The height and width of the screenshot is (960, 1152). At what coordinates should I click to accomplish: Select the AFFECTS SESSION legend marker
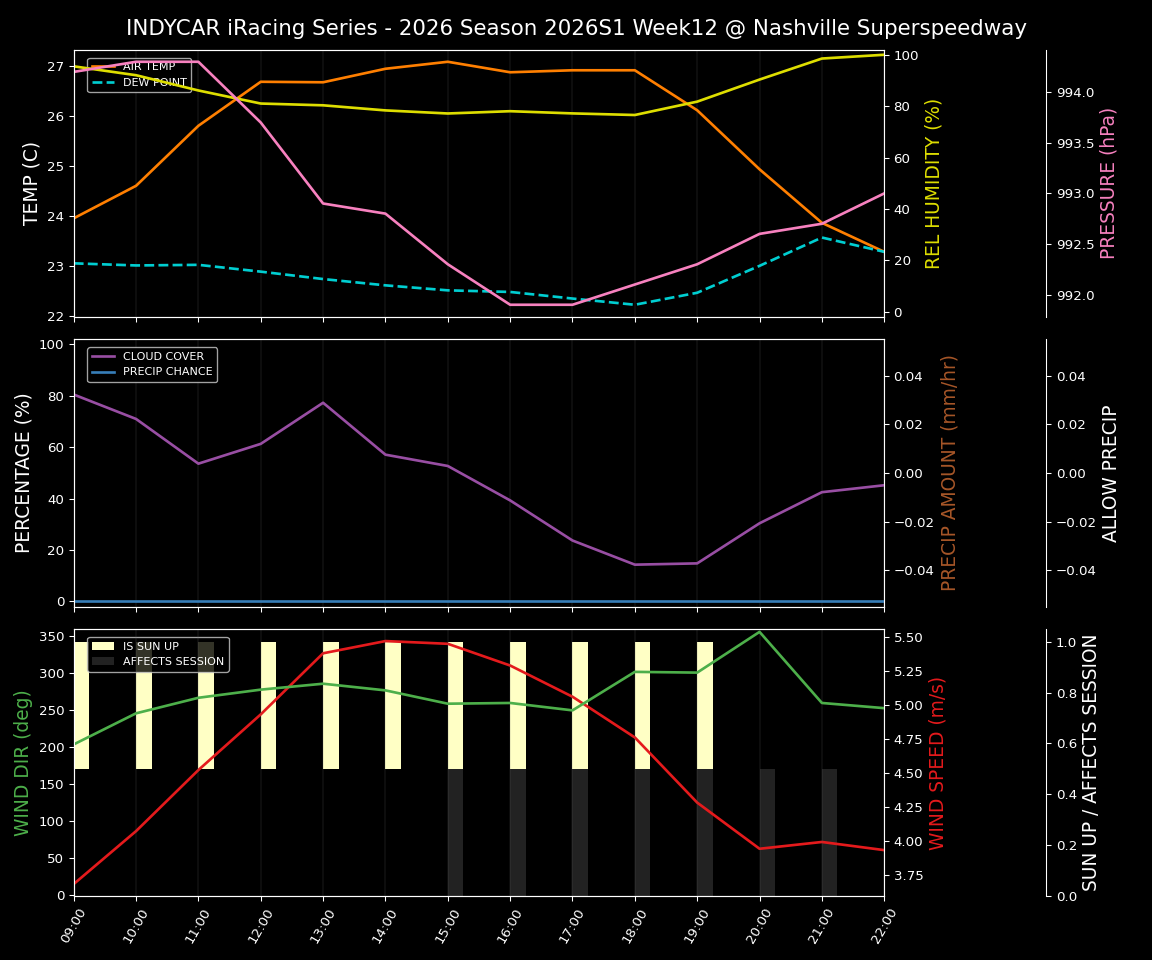tap(105, 661)
